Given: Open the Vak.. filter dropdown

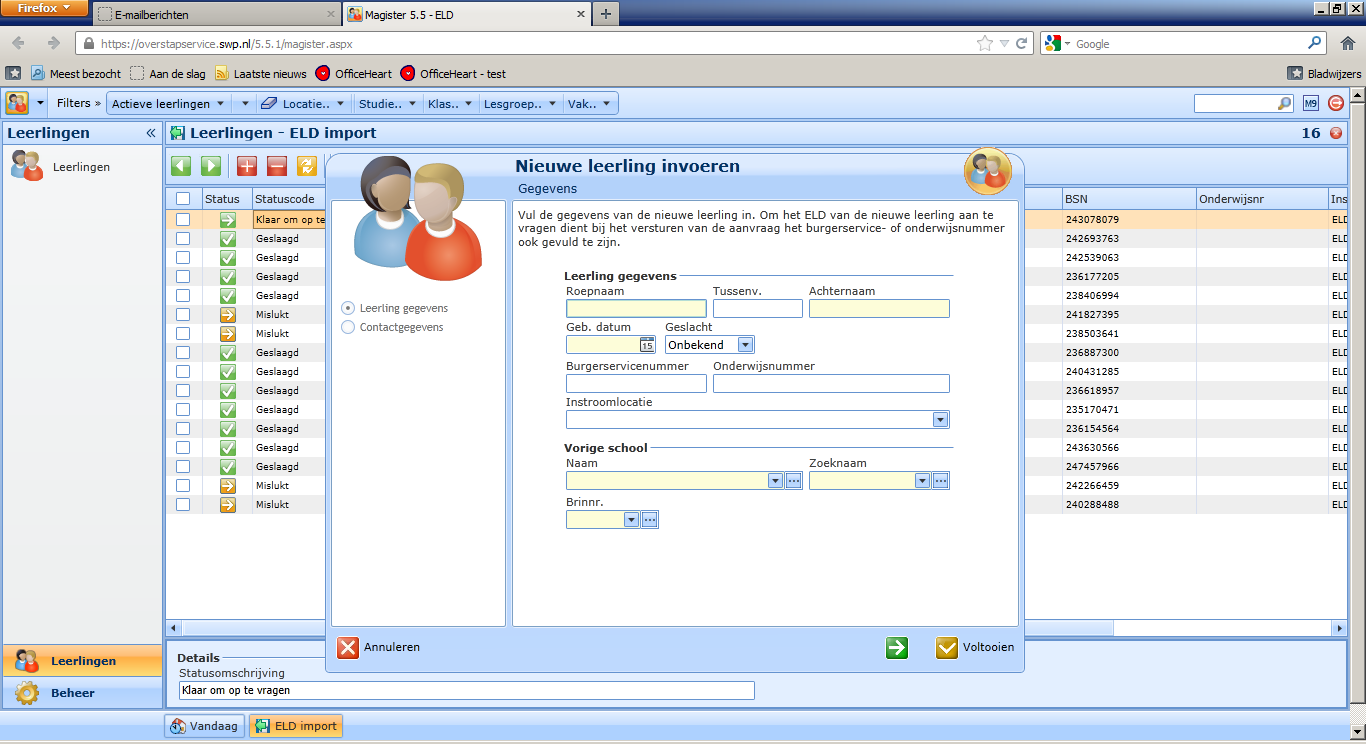Looking at the screenshot, I should coord(590,103).
